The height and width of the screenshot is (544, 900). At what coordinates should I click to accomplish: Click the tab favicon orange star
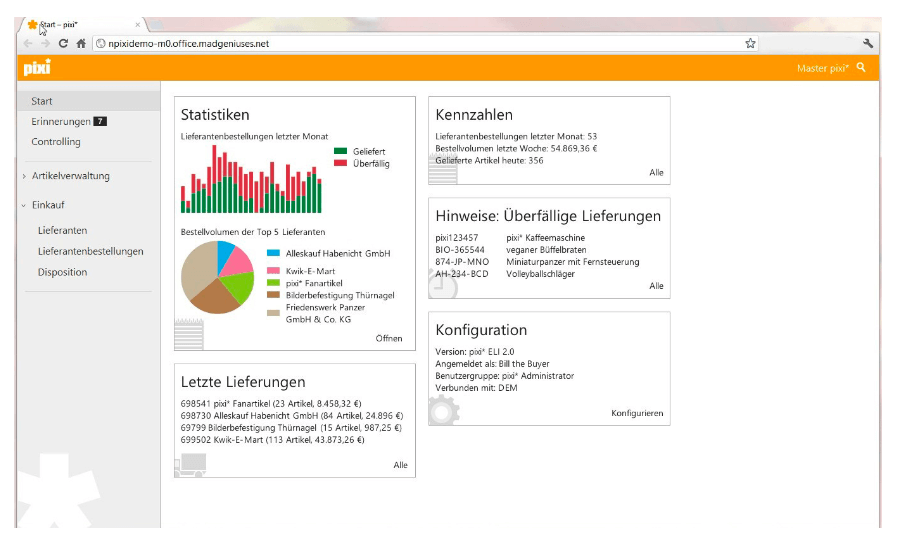[x=33, y=25]
